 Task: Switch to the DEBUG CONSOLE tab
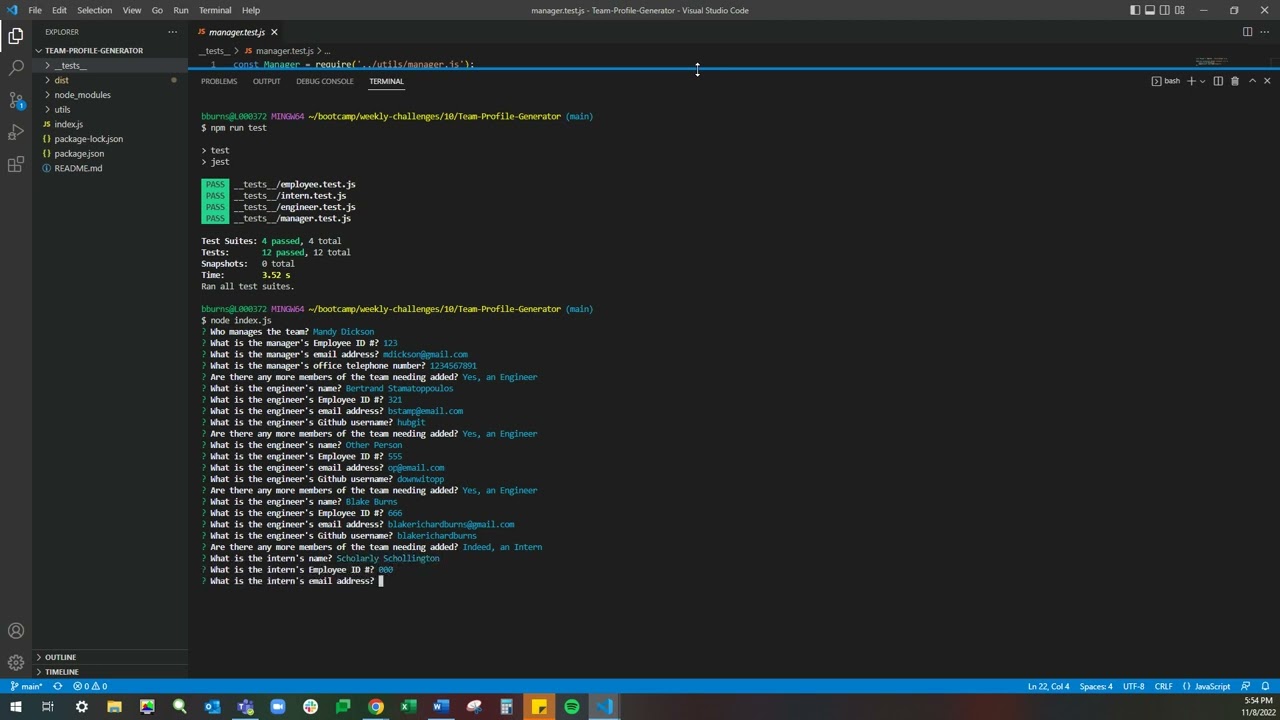(x=324, y=81)
